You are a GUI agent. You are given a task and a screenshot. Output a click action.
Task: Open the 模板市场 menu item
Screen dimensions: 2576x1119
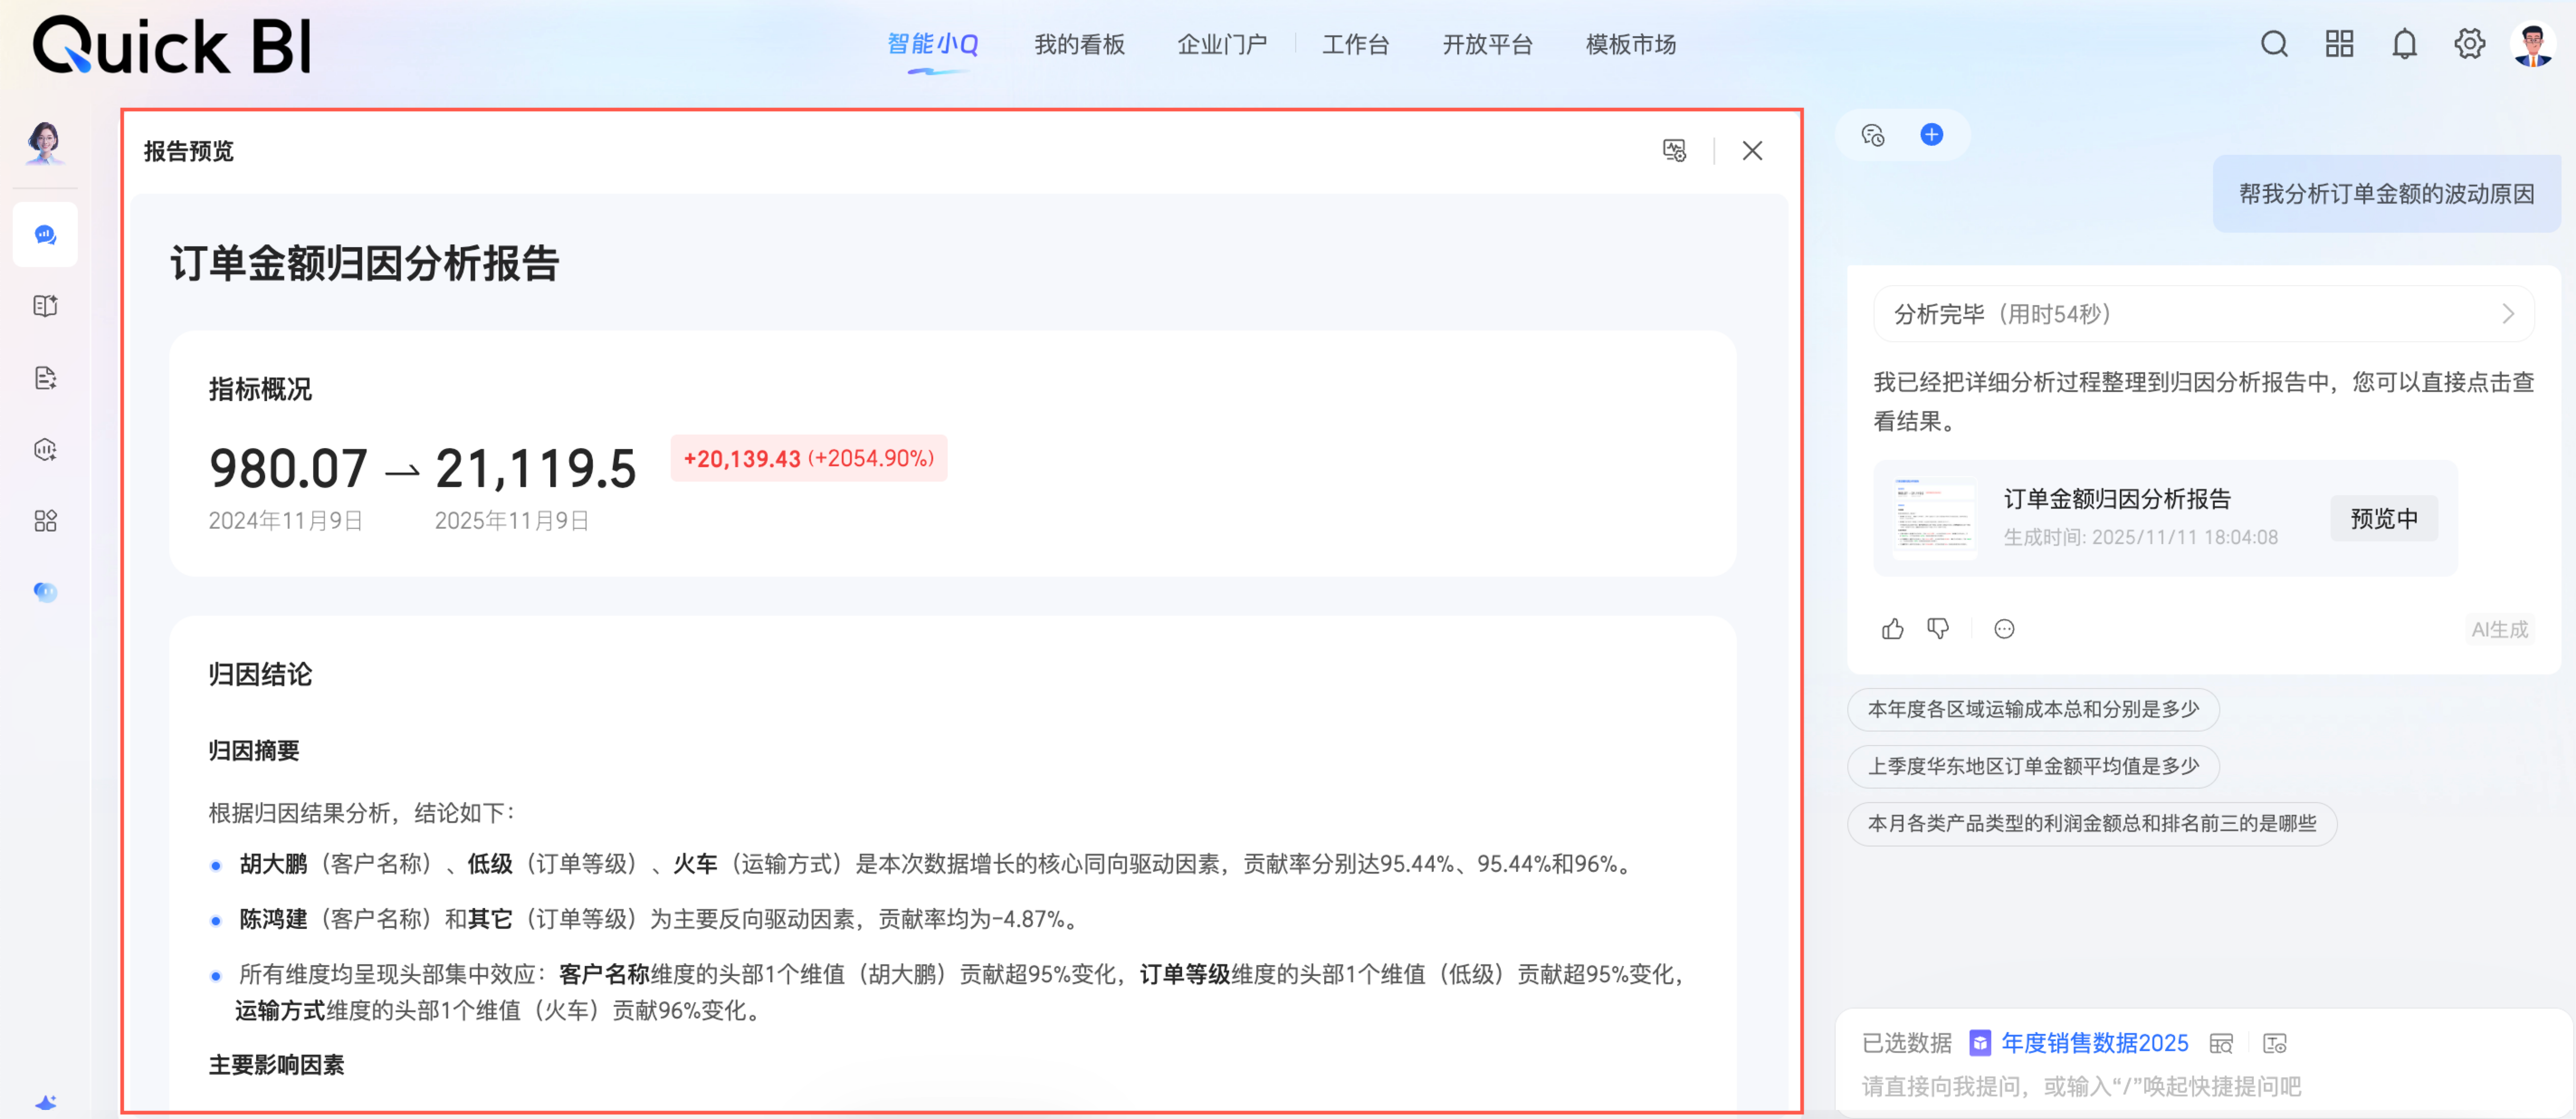(x=1630, y=44)
